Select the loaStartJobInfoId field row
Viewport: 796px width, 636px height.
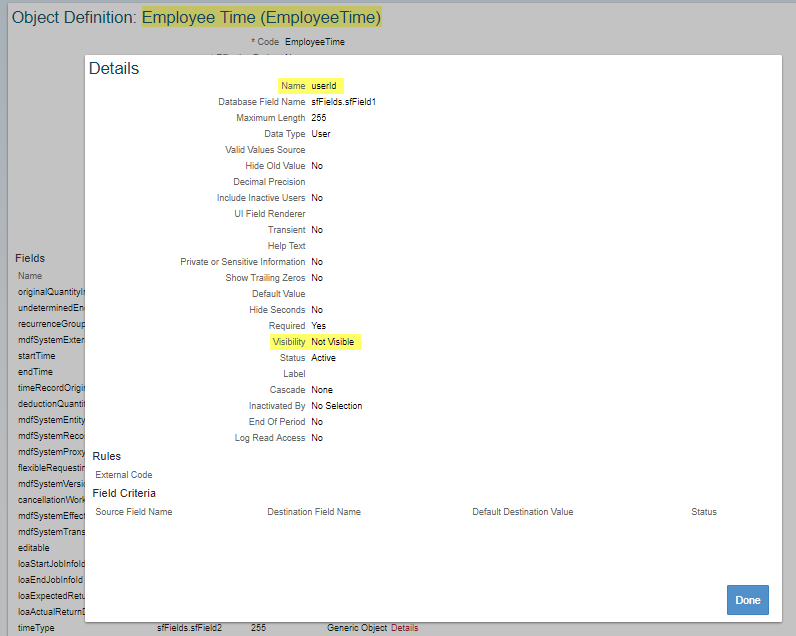tap(51, 564)
